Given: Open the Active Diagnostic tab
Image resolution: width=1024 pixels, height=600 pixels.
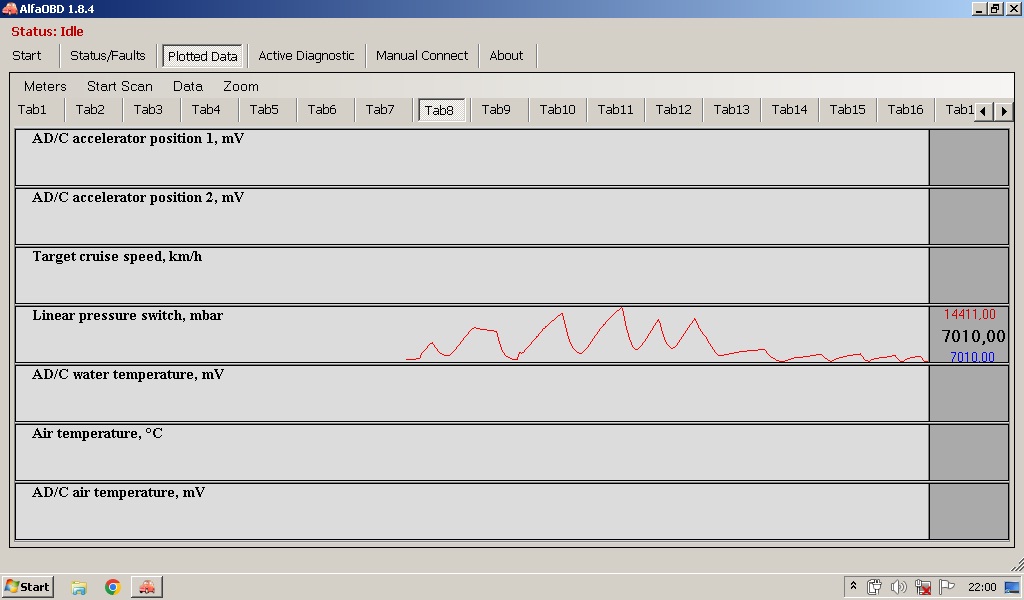Looking at the screenshot, I should pyautogui.click(x=306, y=56).
